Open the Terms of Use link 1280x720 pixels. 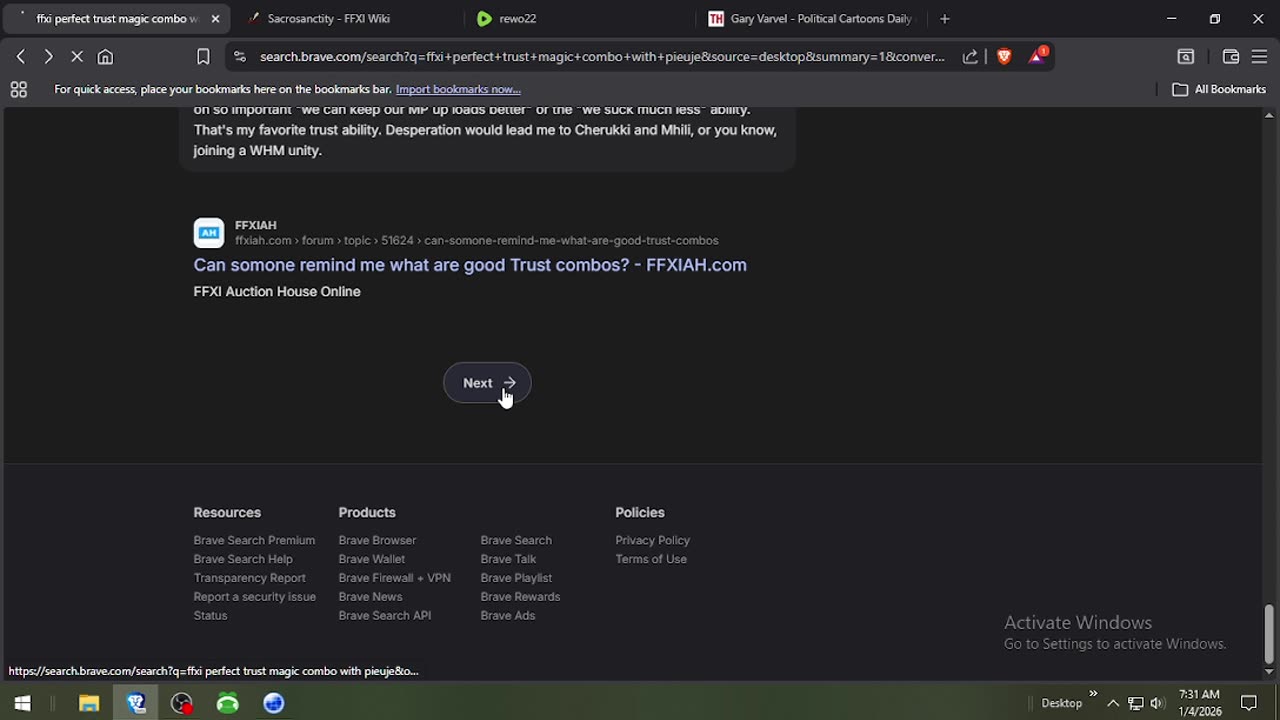[651, 559]
